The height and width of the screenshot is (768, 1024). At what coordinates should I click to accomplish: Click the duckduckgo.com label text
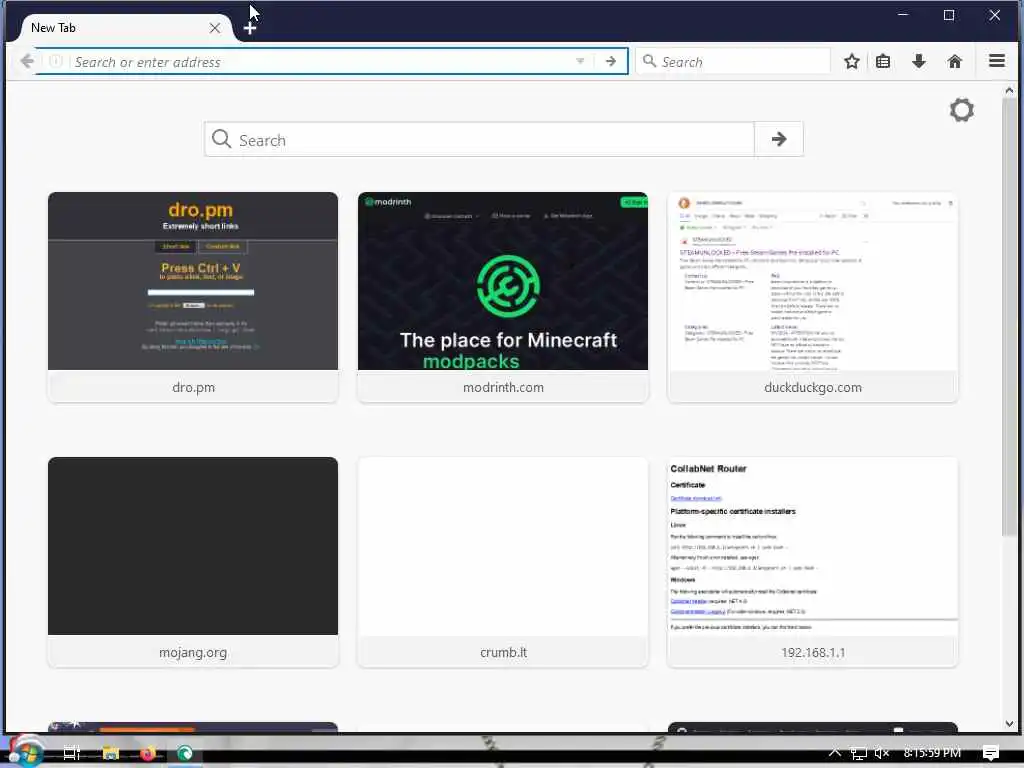(813, 387)
